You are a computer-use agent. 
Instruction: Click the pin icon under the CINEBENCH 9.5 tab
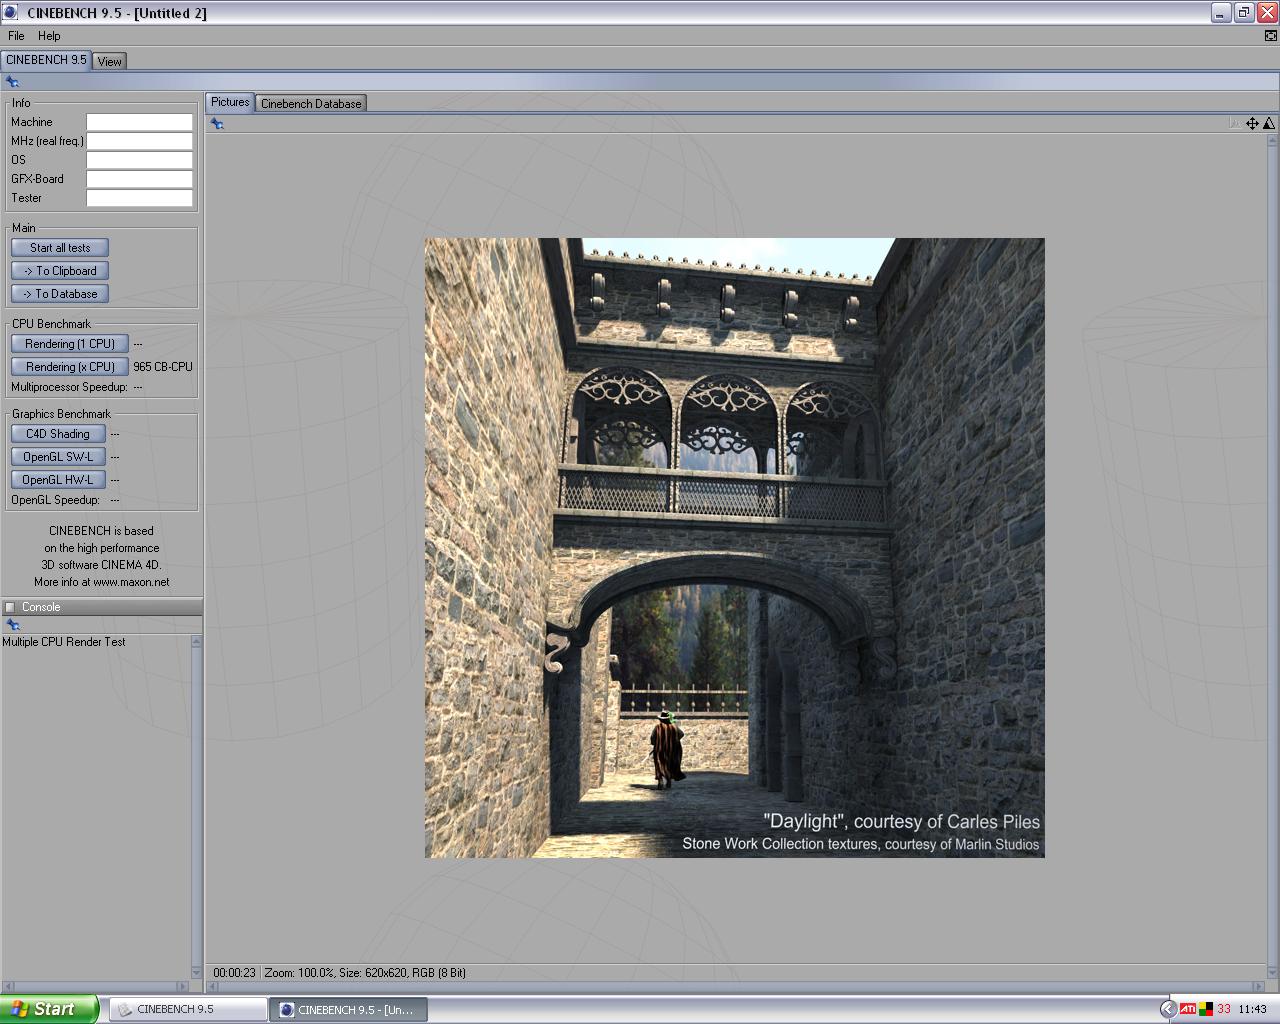tap(12, 82)
